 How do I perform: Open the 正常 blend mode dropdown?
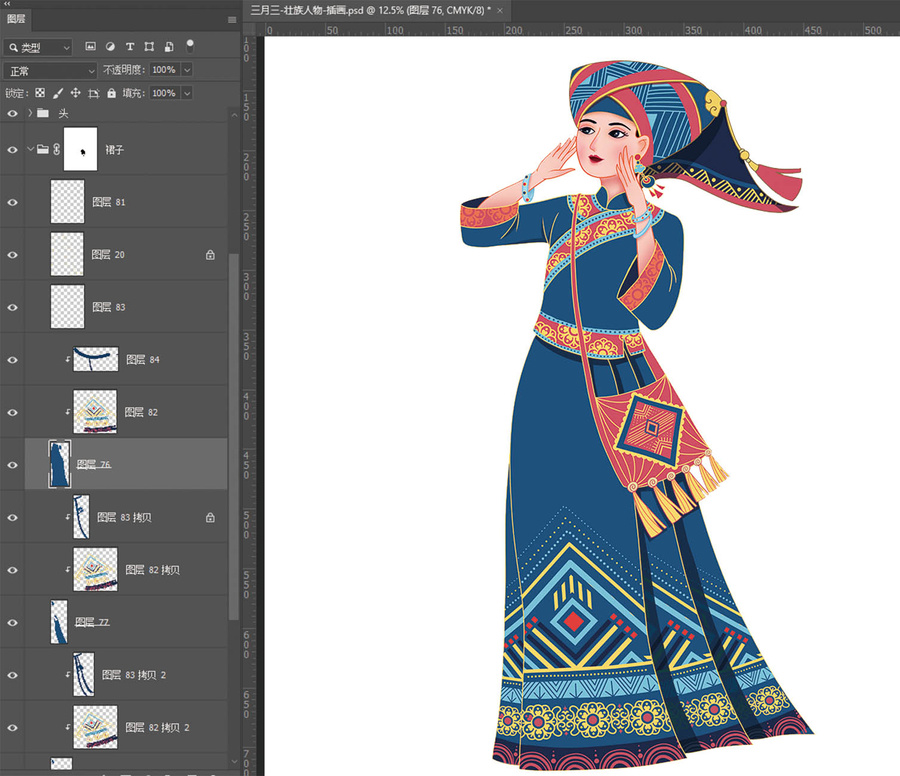pyautogui.click(x=50, y=71)
